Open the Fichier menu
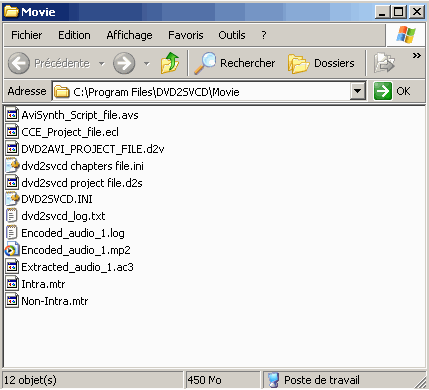This screenshot has width=429, height=390. pos(27,35)
